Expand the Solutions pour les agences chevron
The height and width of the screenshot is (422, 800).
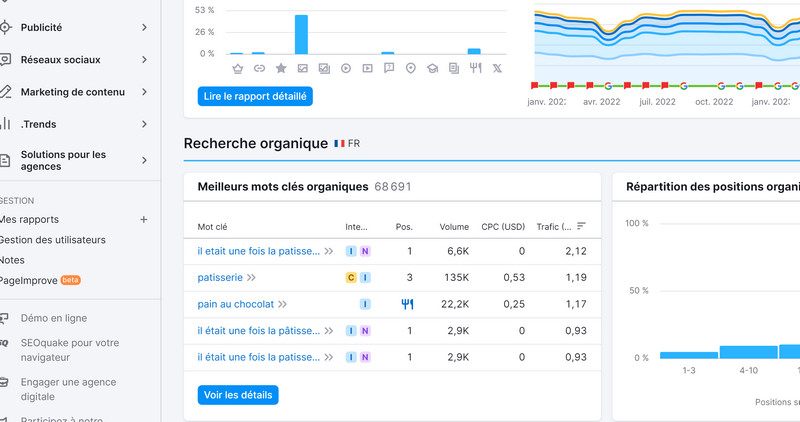point(144,160)
